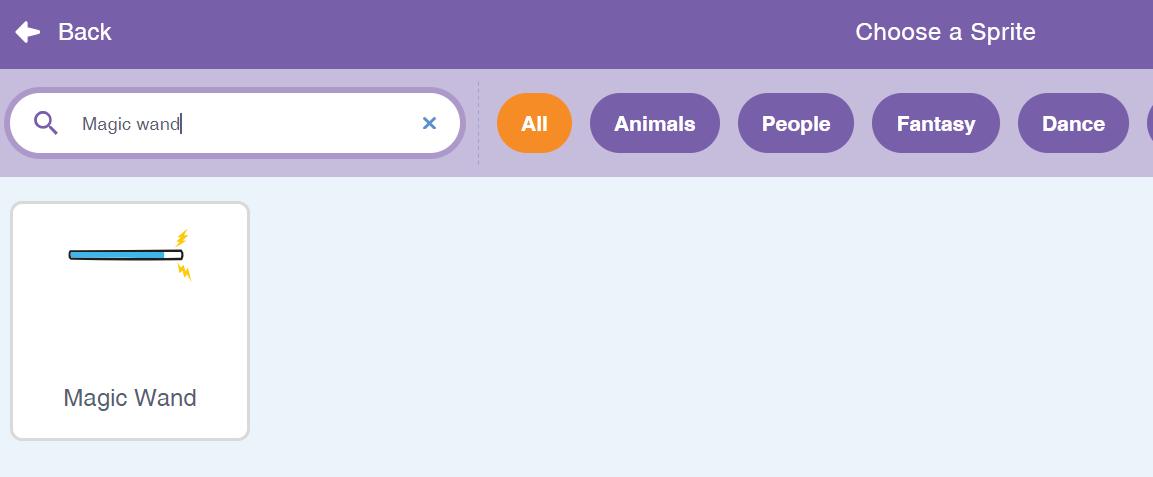
Task: Click the empty light-blue library area
Action: click(700, 330)
